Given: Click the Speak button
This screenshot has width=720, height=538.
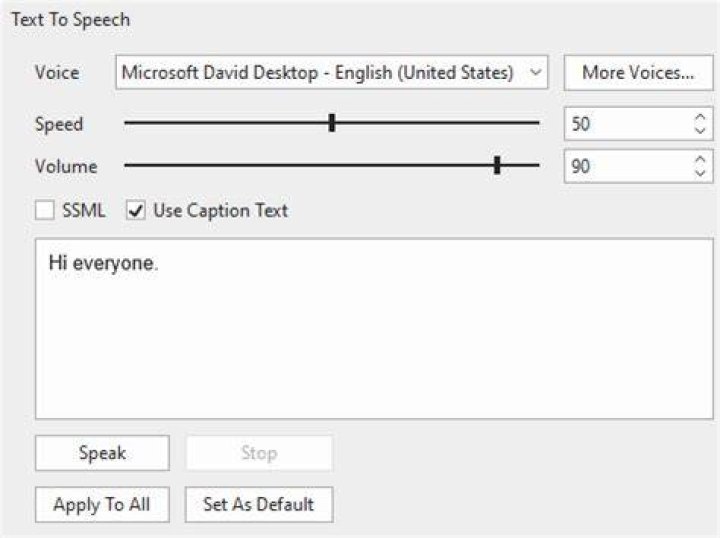Looking at the screenshot, I should pyautogui.click(x=102, y=453).
